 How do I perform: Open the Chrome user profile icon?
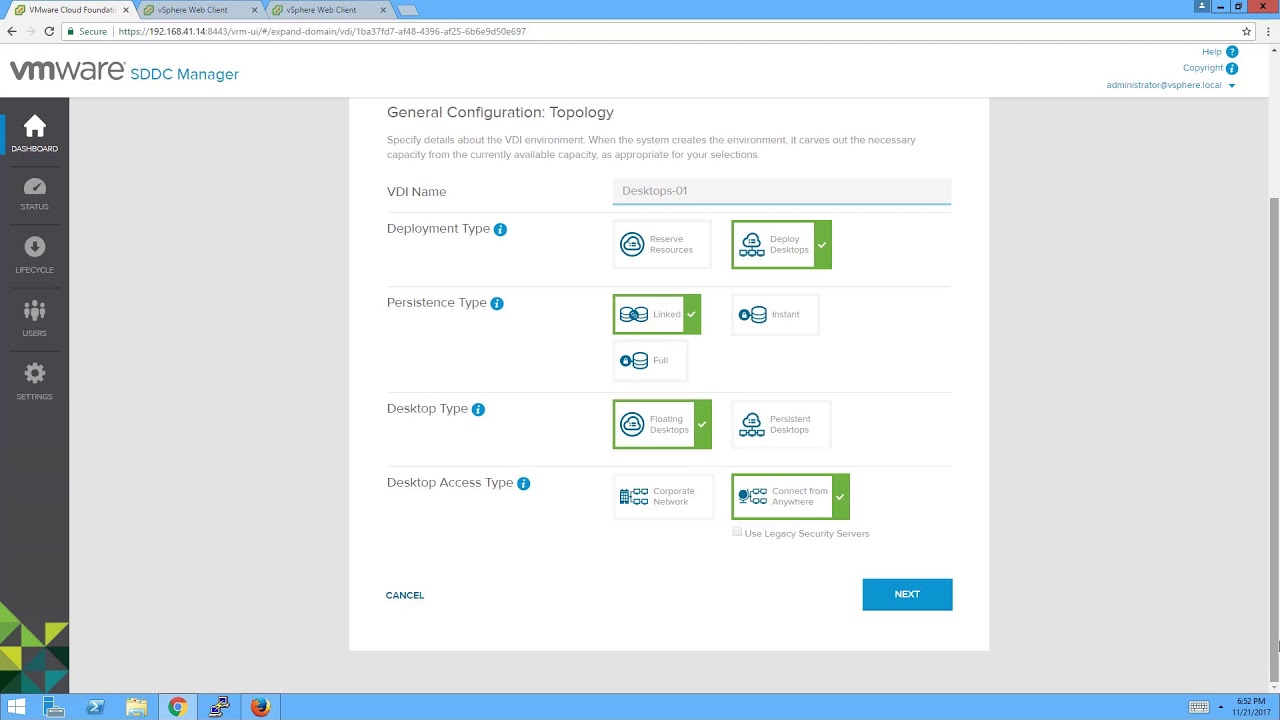click(1201, 6)
